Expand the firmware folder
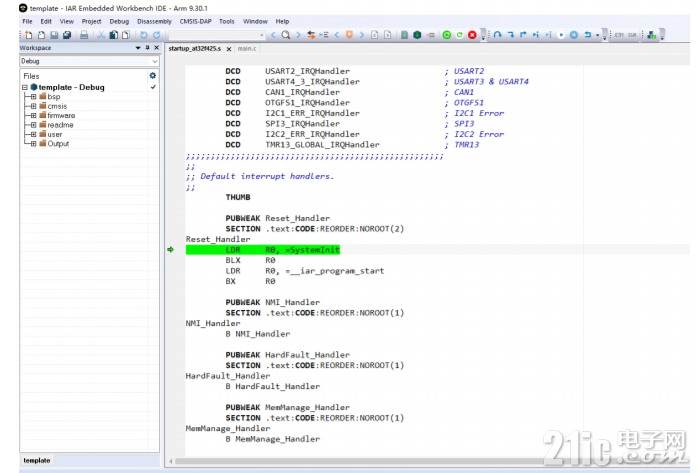The image size is (697, 473). click(33, 115)
